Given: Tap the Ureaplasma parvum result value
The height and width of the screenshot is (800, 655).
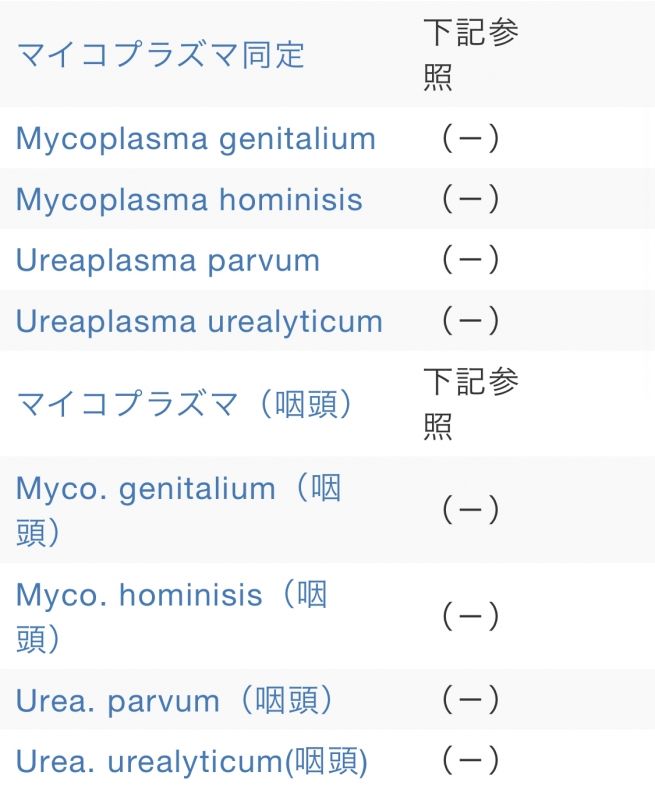Looking at the screenshot, I should [469, 260].
